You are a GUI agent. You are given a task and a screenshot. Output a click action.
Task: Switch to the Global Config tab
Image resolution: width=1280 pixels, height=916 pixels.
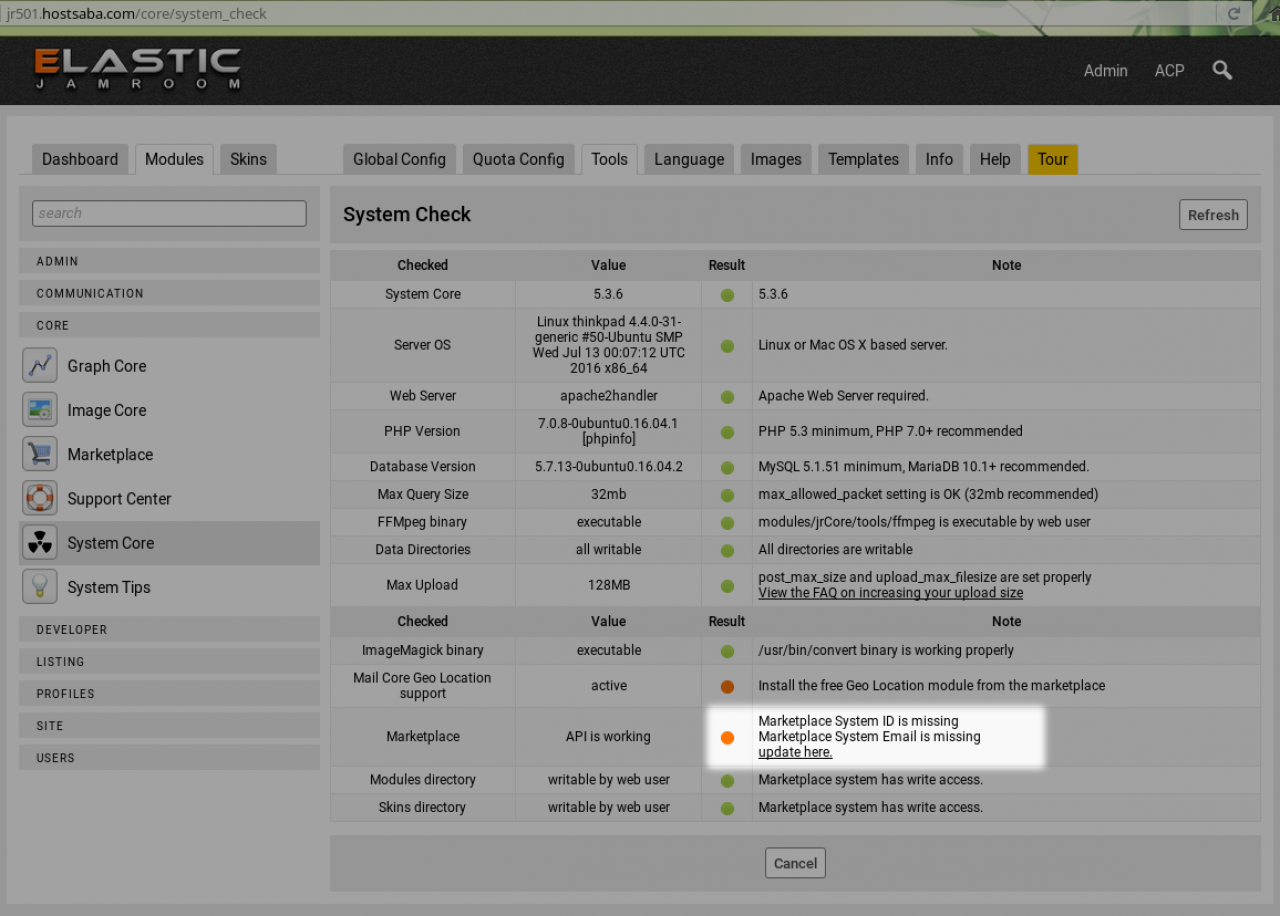[399, 159]
